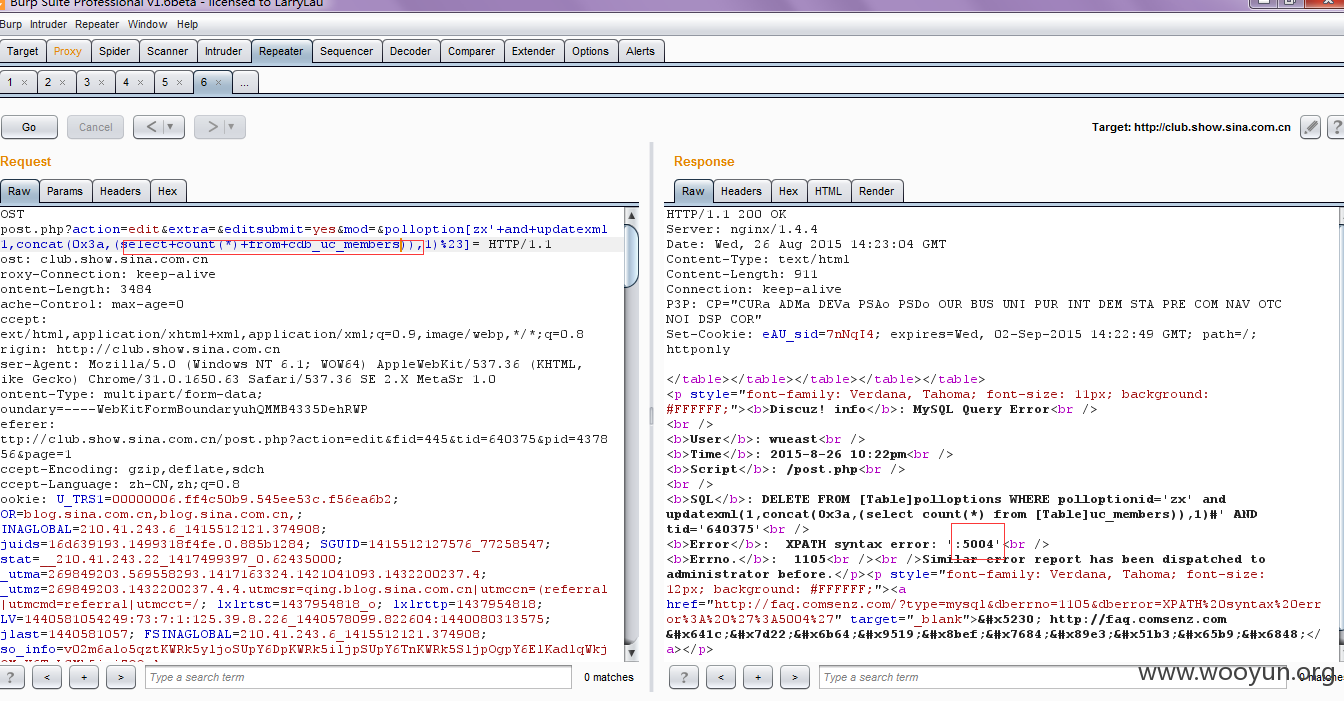Show response Raw view
Screen dimensions: 1344x701
[x=693, y=191]
